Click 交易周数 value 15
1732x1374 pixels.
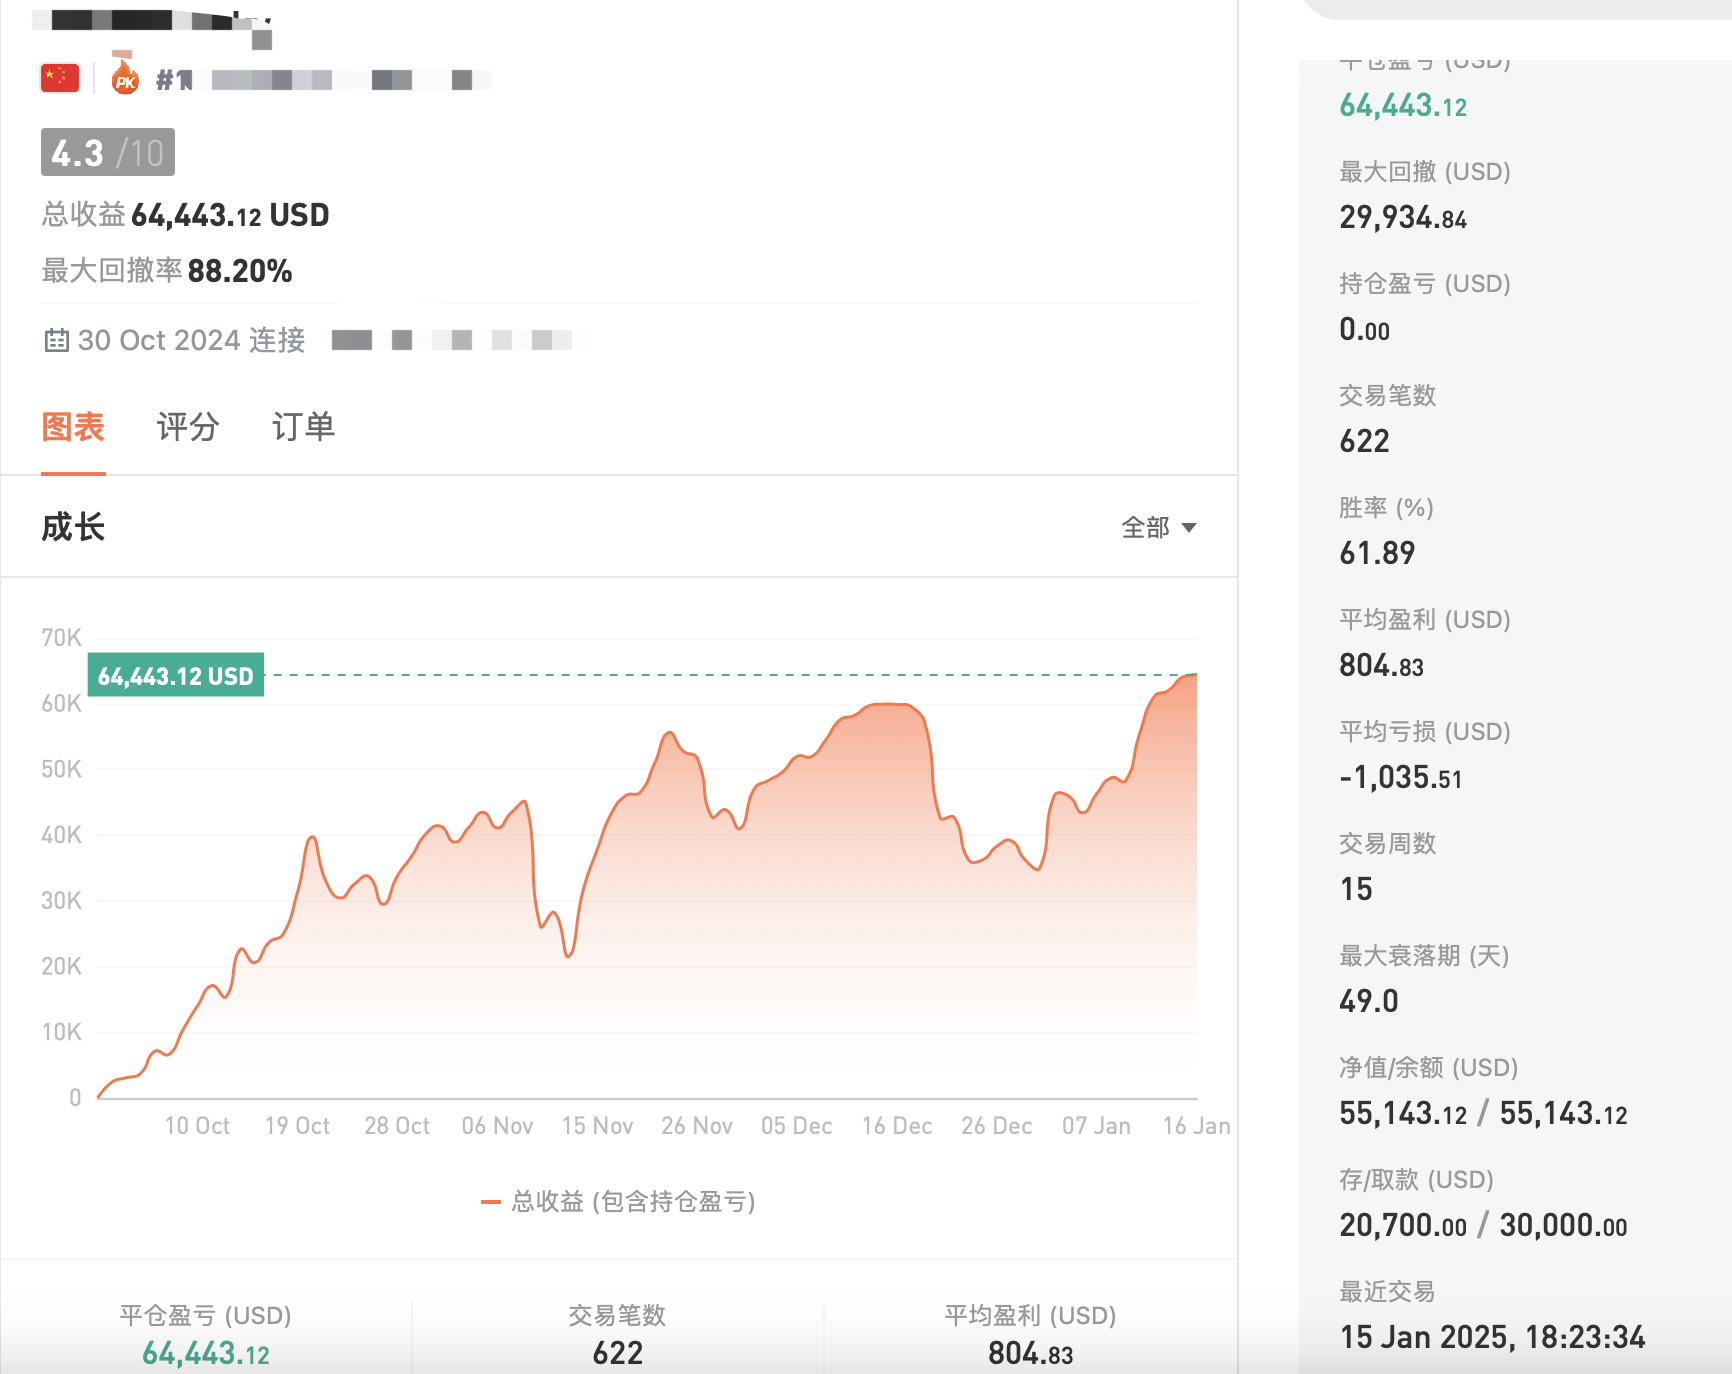(1356, 889)
